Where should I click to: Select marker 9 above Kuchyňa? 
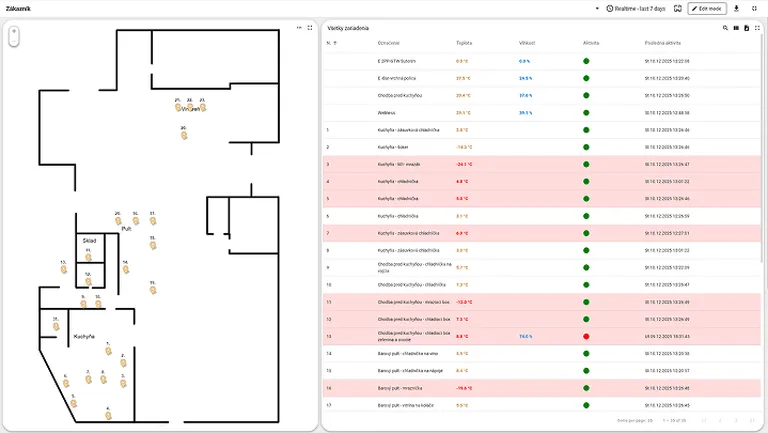pos(83,304)
